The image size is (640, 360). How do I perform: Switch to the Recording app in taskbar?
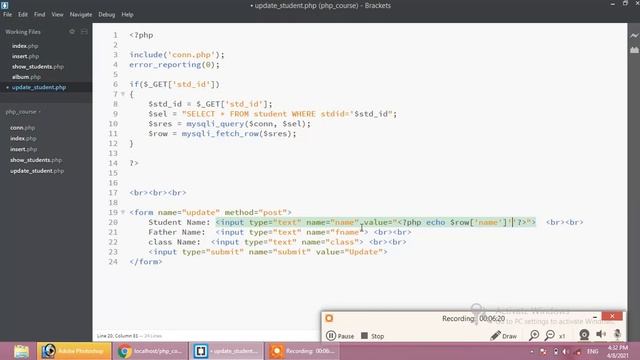tap(303, 351)
